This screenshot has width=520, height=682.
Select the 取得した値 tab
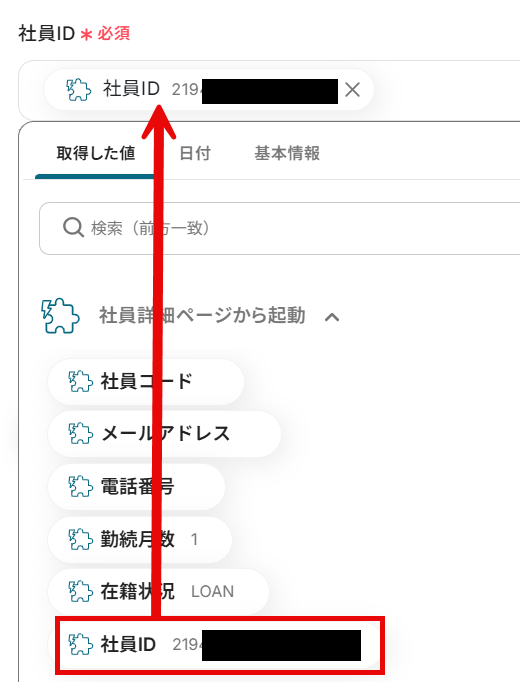(x=96, y=154)
